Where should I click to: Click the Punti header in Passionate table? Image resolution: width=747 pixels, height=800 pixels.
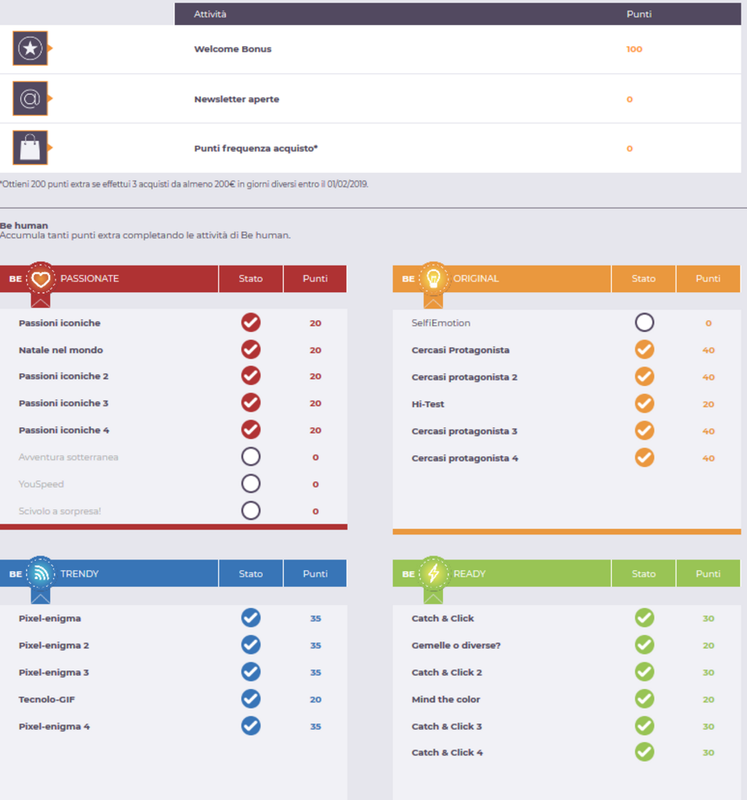coord(315,279)
